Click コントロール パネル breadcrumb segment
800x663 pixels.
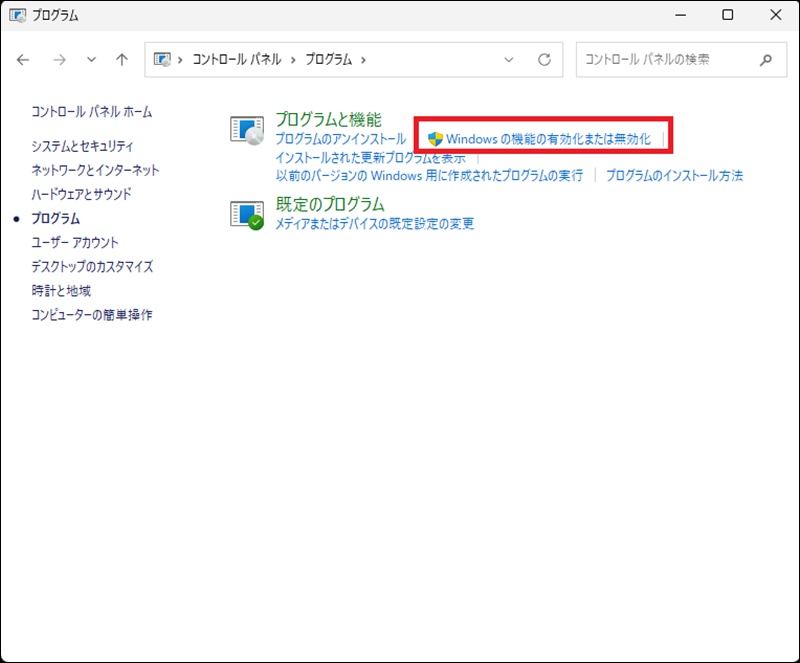(x=233, y=60)
